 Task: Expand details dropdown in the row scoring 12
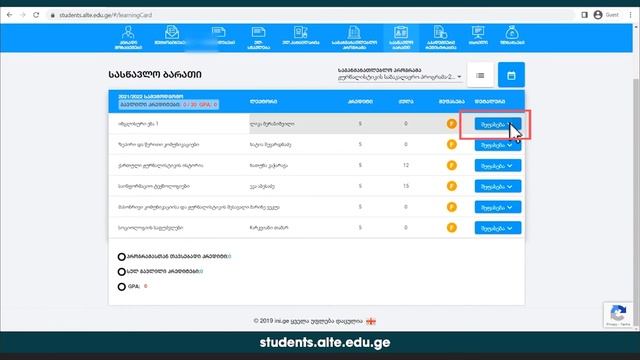point(498,166)
